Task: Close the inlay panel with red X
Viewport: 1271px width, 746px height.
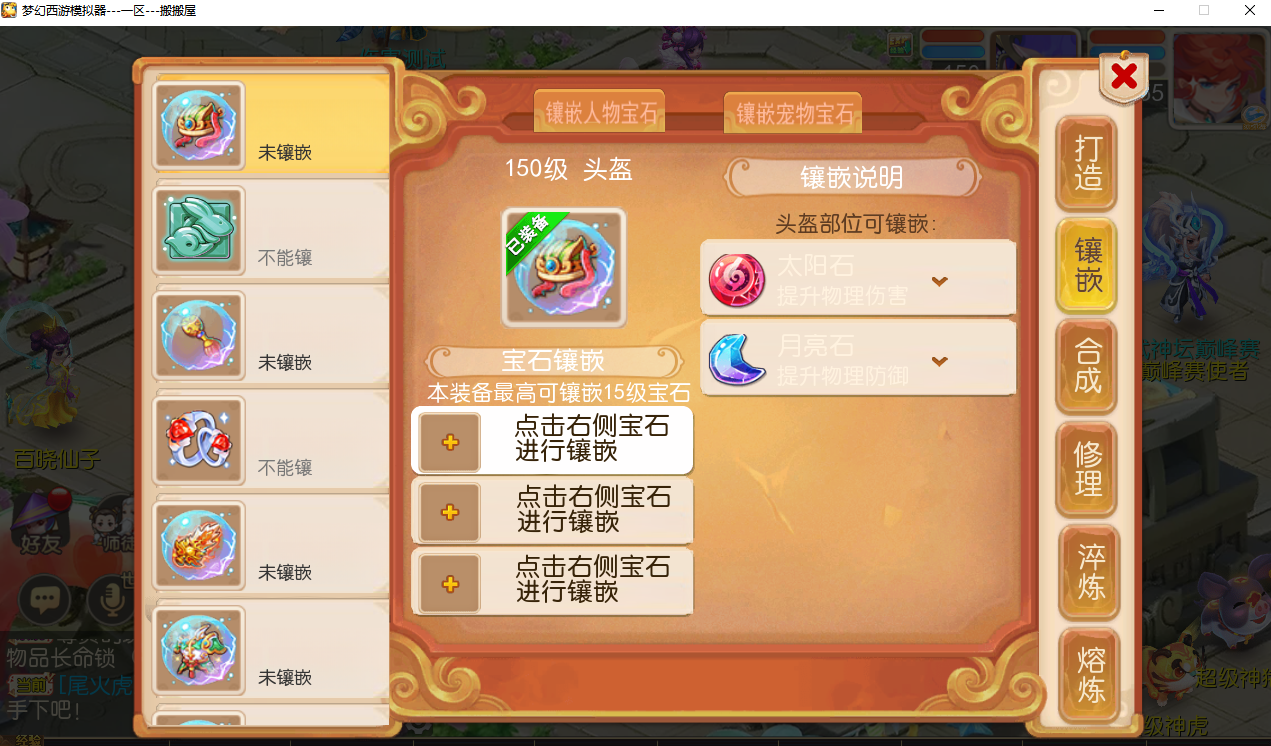Action: [x=1124, y=75]
